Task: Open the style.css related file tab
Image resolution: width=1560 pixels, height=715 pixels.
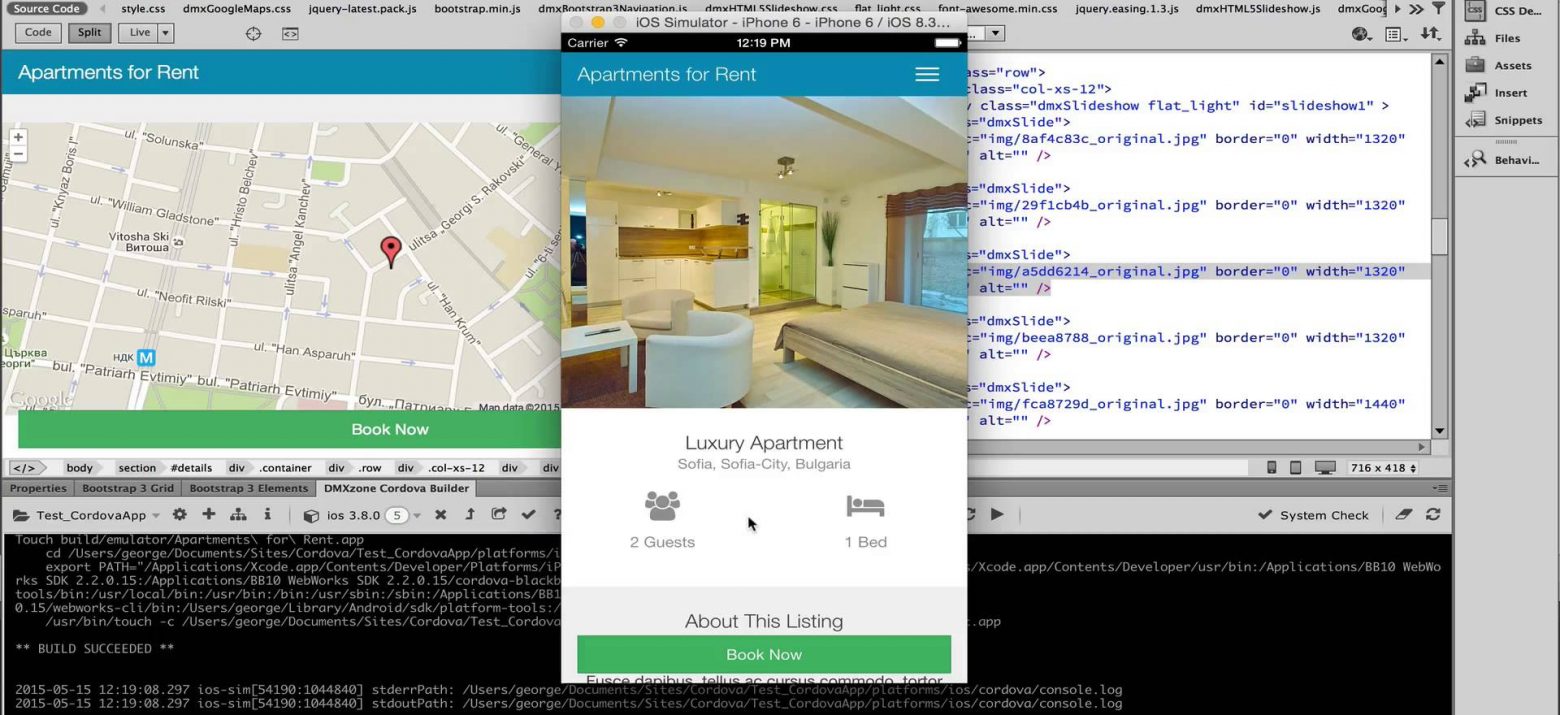Action: [143, 9]
